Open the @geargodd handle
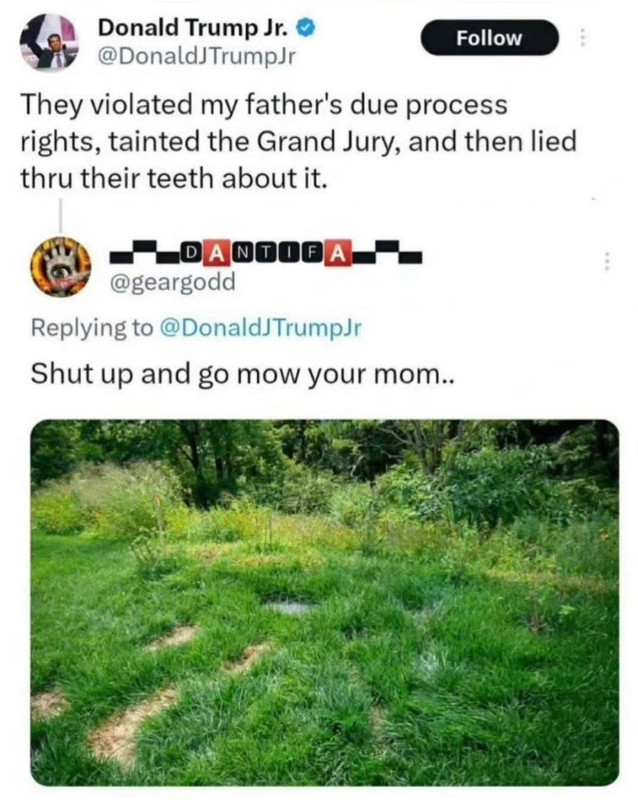The width and height of the screenshot is (638, 800). [174, 282]
